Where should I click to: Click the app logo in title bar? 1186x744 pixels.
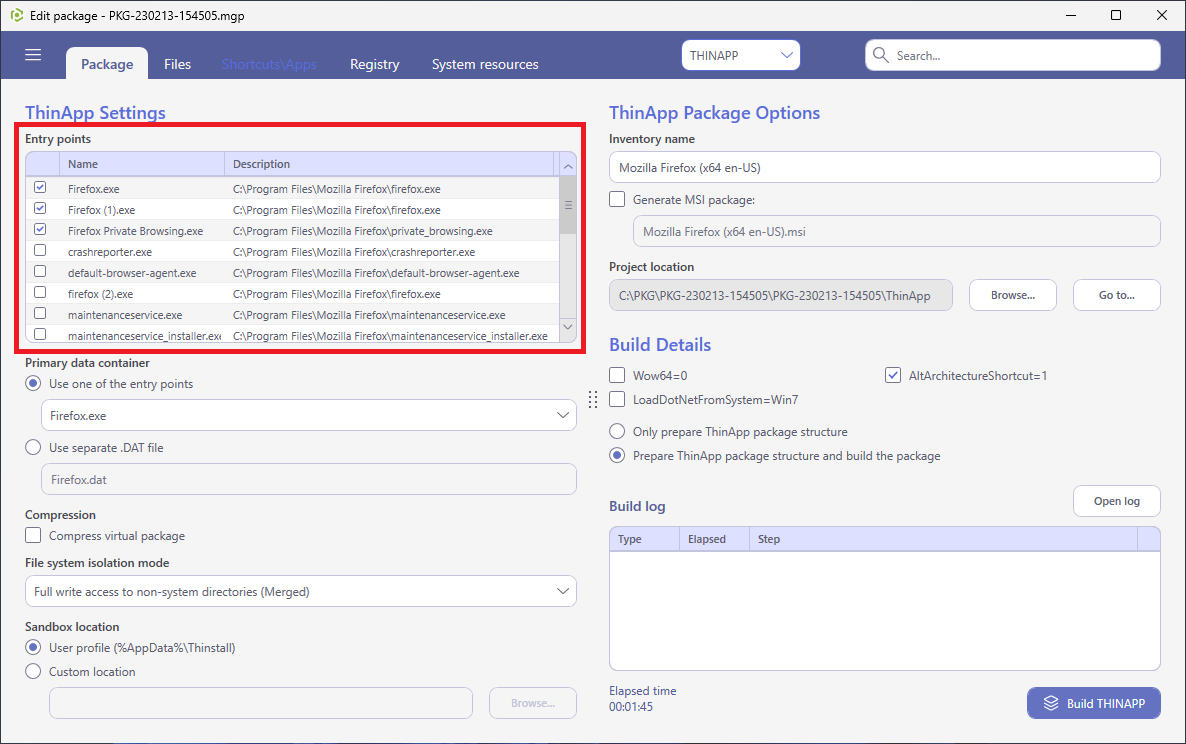point(16,15)
